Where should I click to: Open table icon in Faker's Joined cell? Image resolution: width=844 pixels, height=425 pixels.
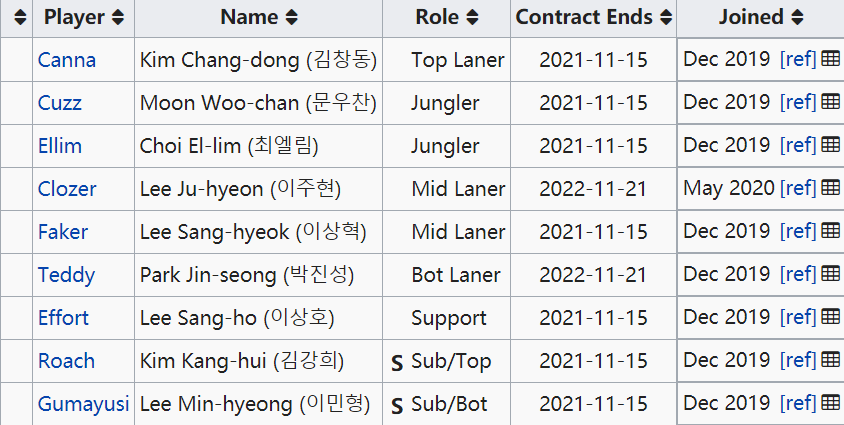[831, 231]
